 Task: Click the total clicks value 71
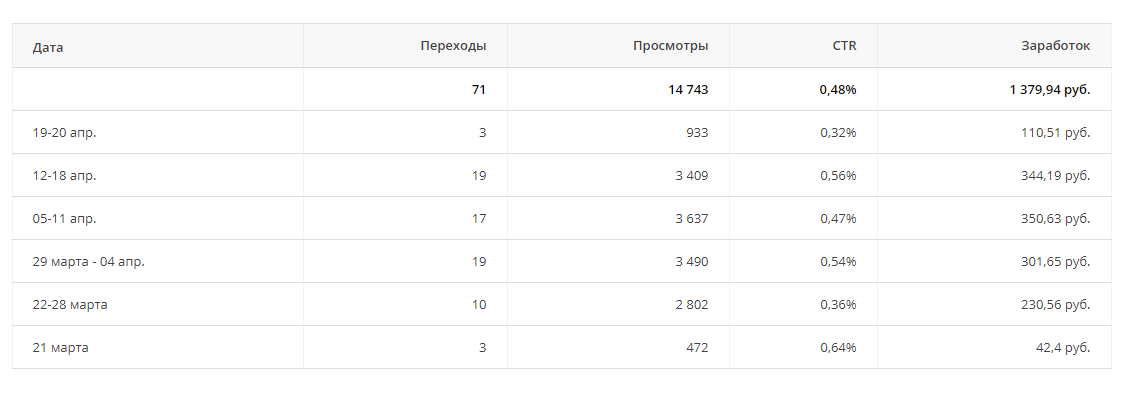point(479,90)
